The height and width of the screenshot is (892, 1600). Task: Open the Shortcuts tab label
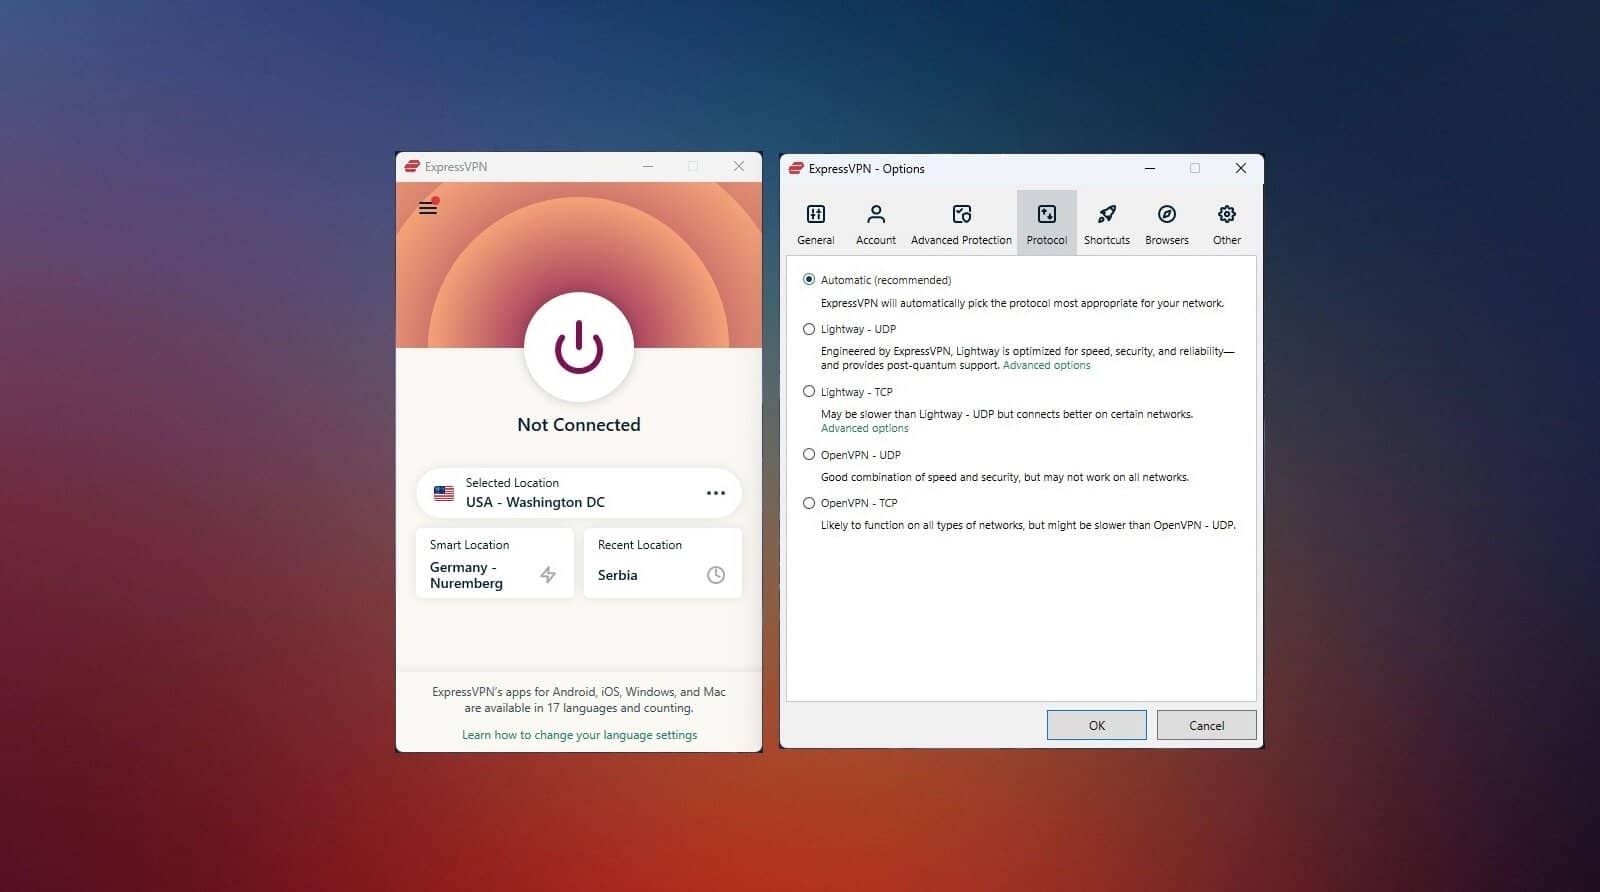click(1107, 240)
